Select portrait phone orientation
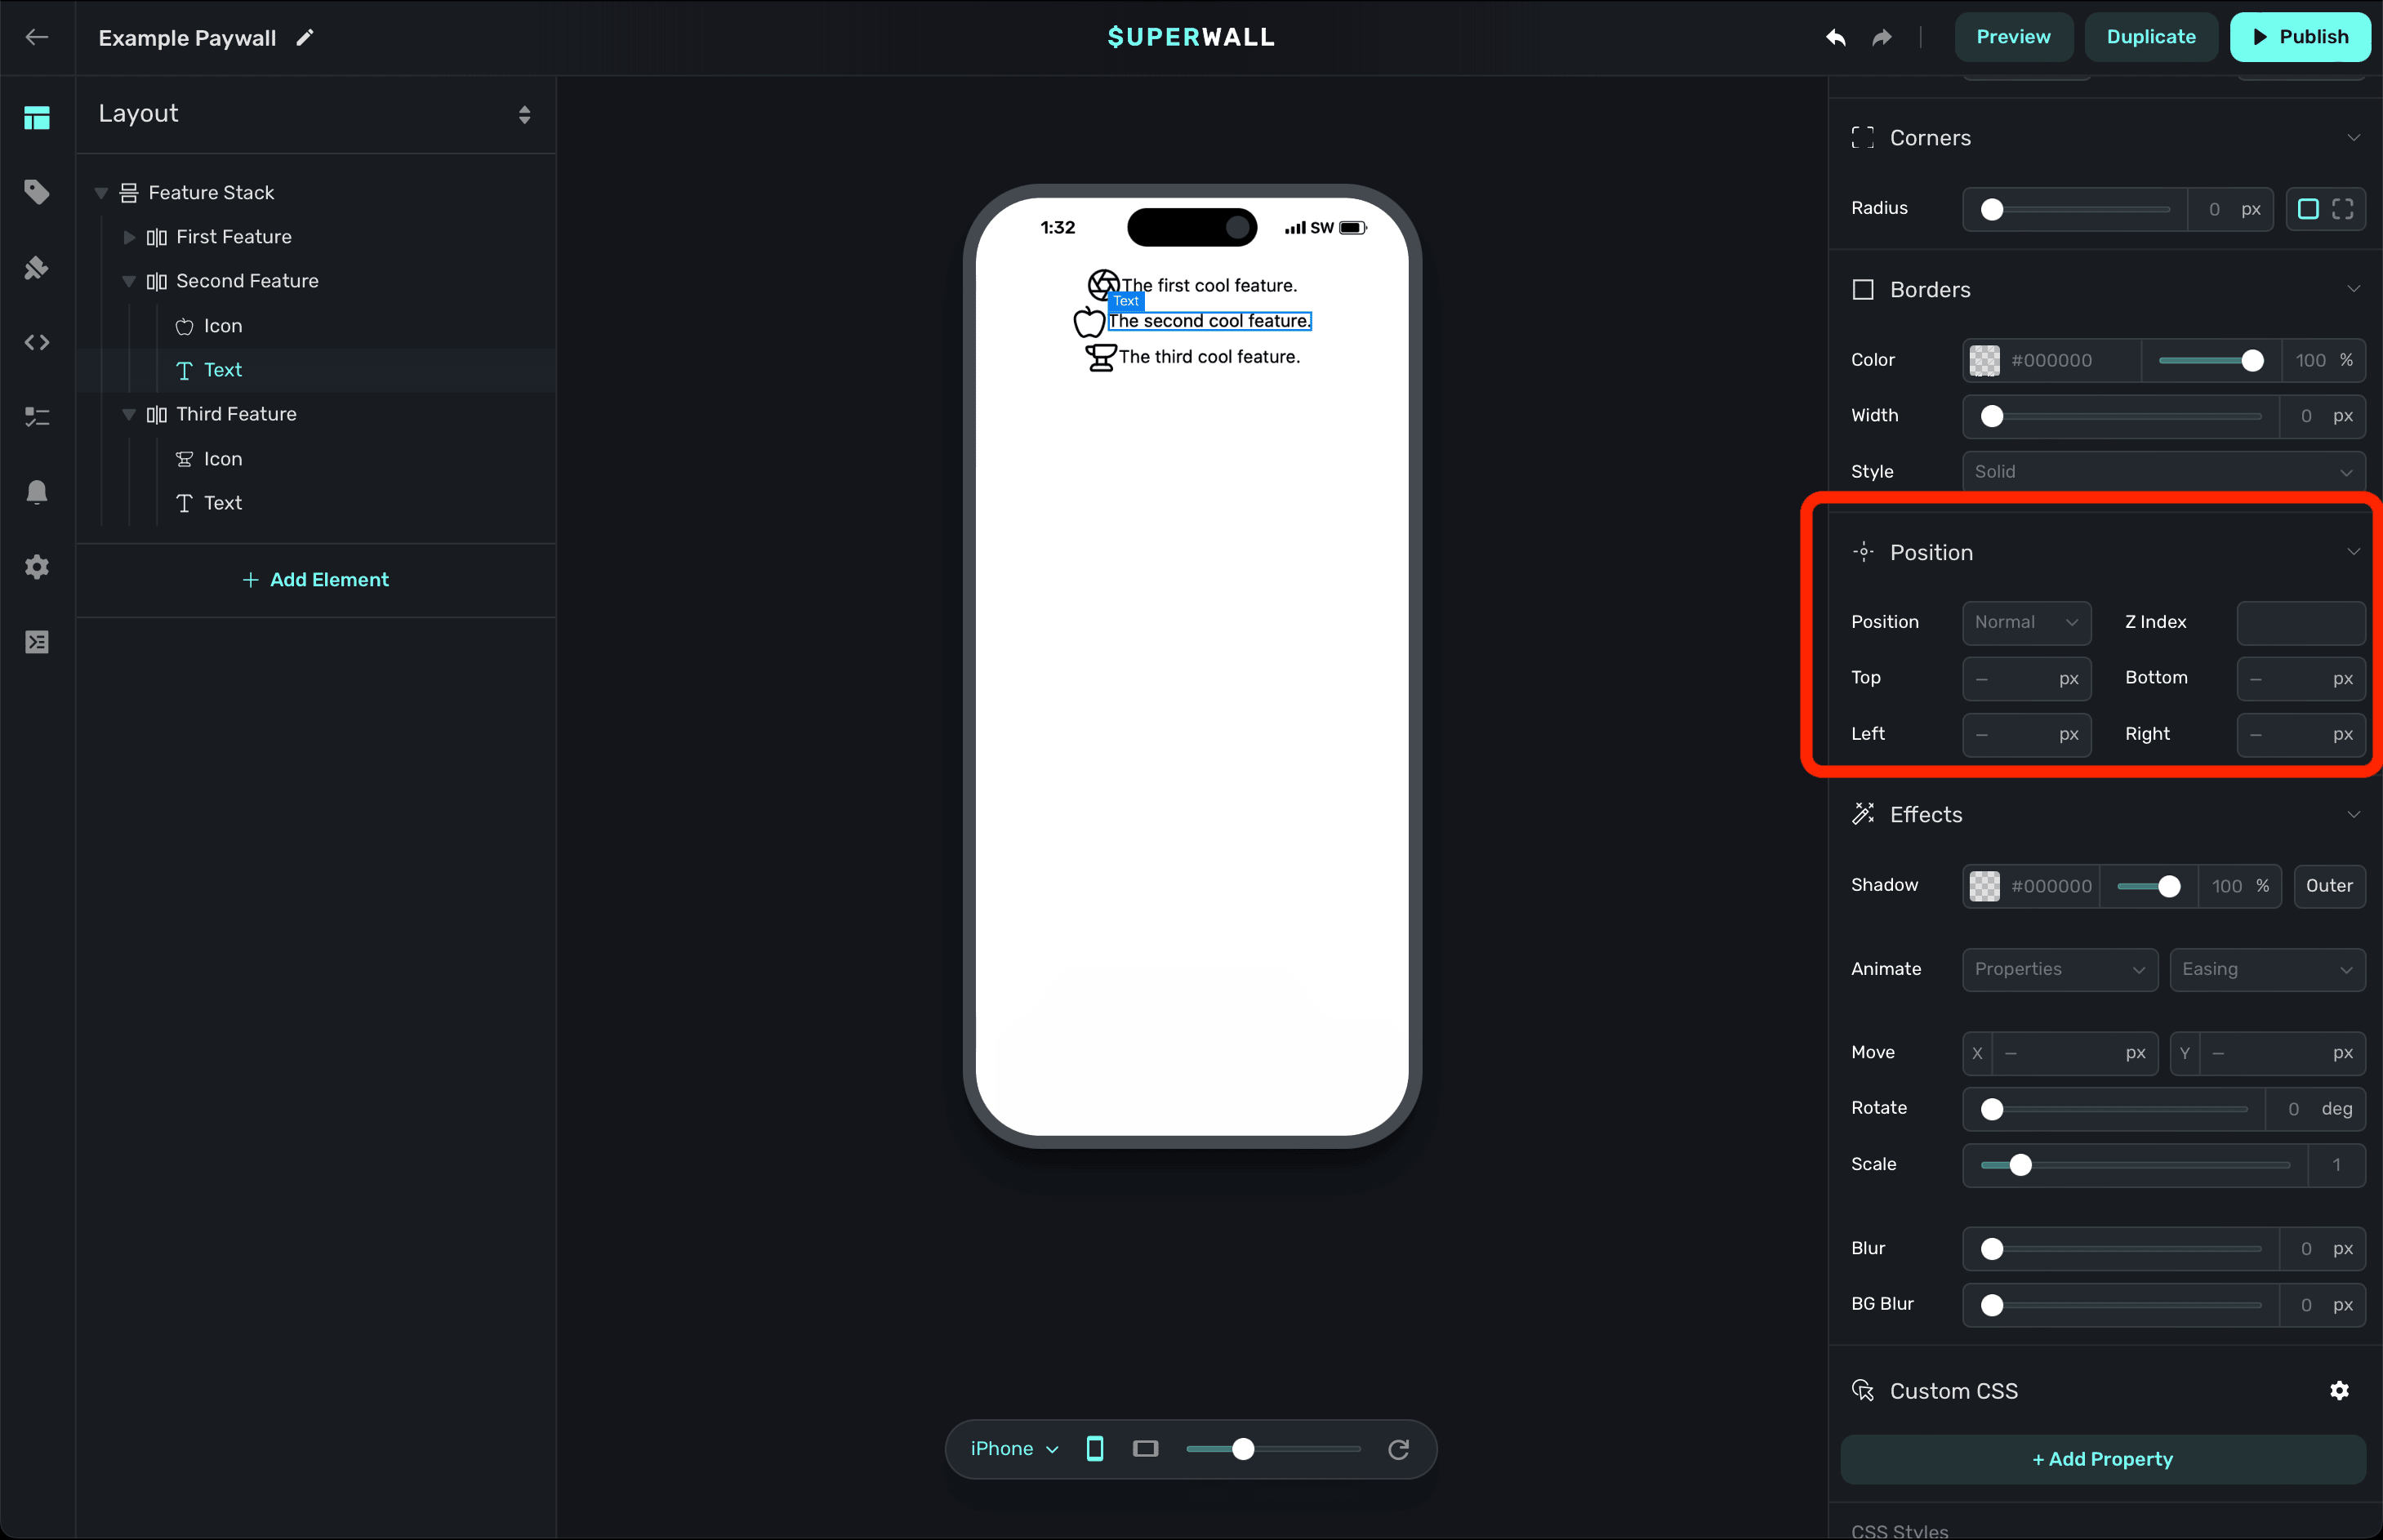The width and height of the screenshot is (2383, 1540). click(1095, 1449)
